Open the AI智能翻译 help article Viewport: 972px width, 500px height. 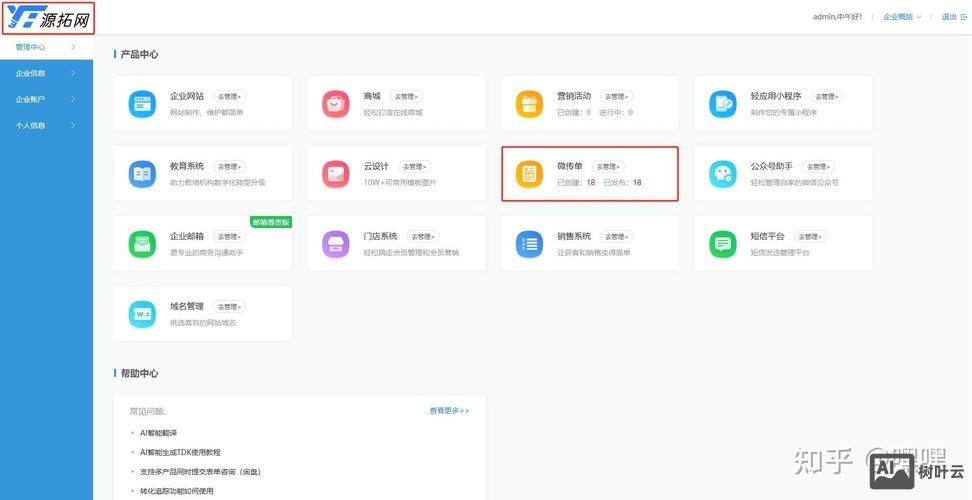159,432
